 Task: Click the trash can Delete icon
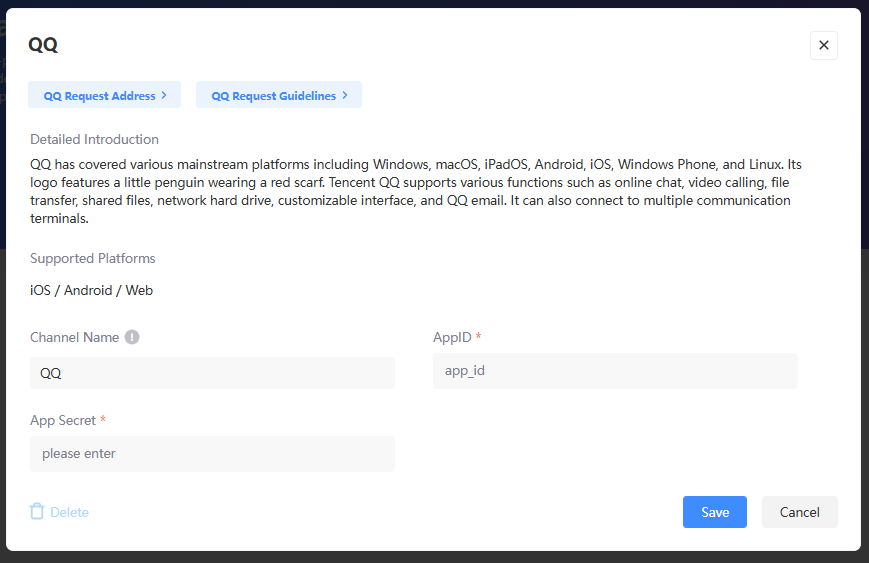click(37, 512)
